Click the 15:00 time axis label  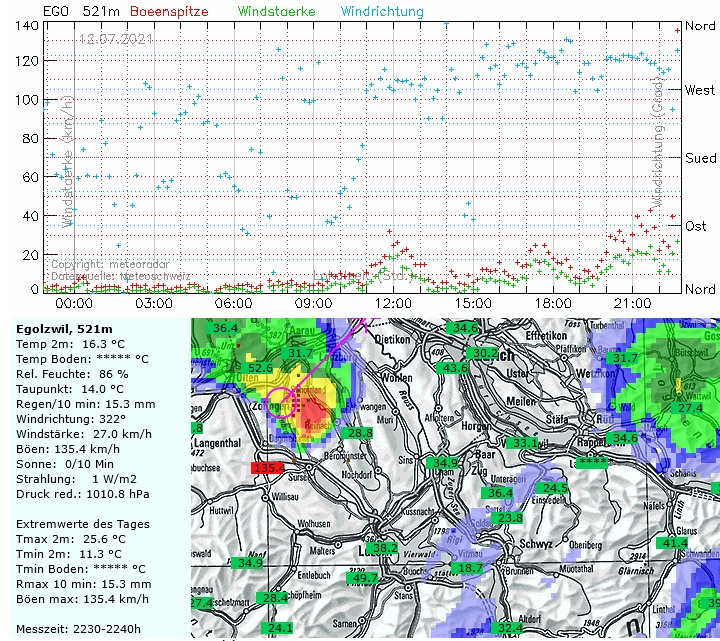473,303
